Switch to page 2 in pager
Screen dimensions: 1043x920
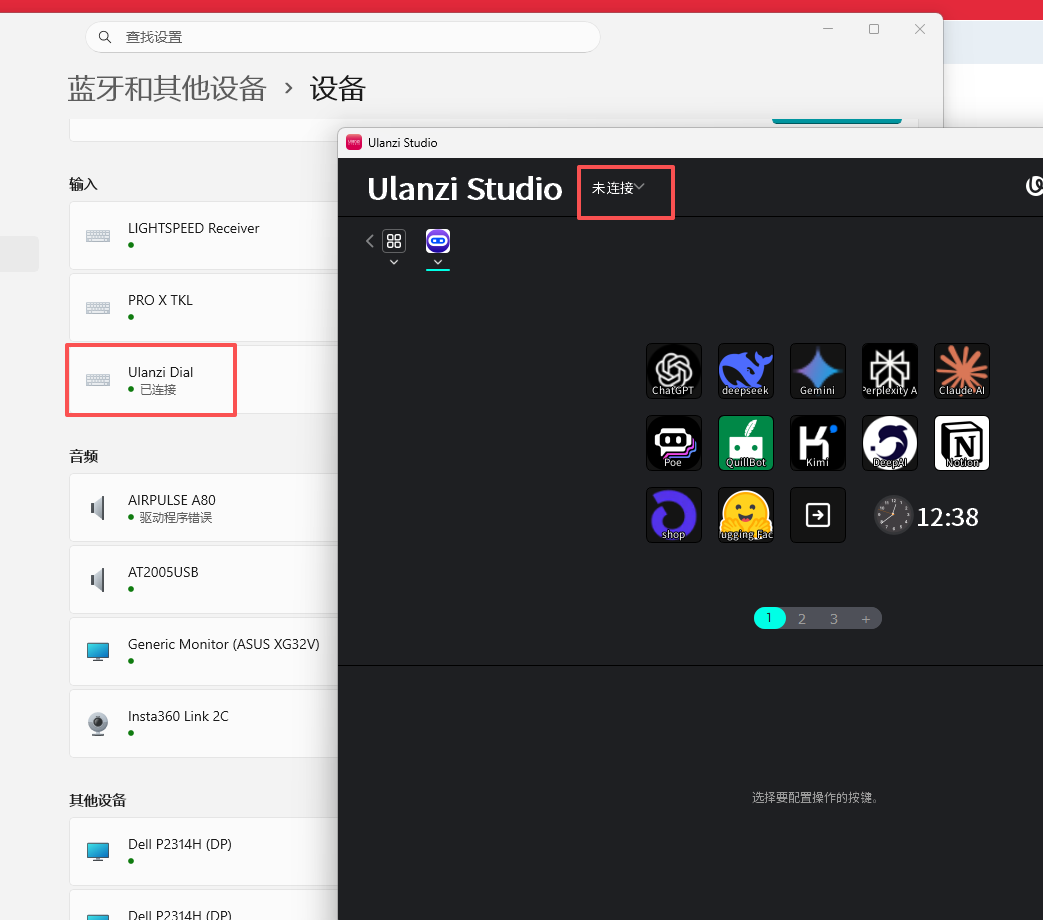[802, 619]
